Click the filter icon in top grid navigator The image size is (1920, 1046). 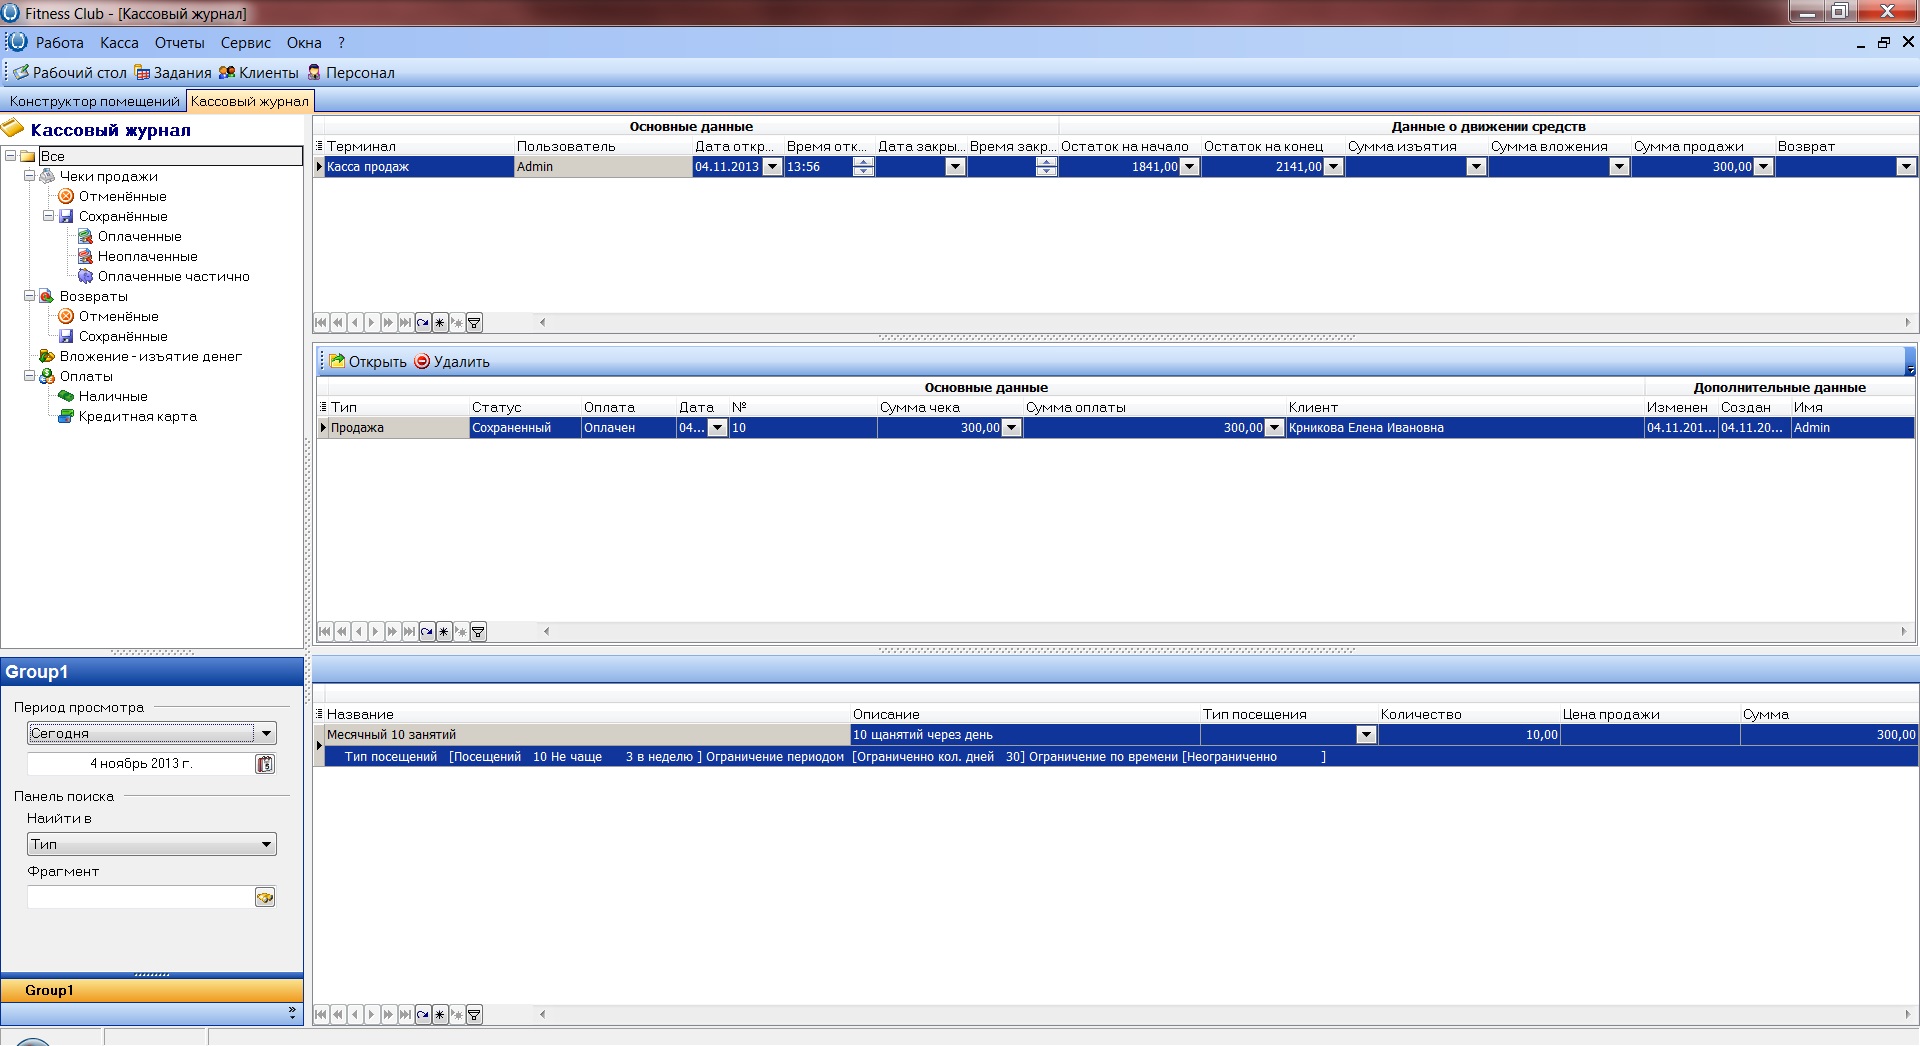tap(475, 323)
